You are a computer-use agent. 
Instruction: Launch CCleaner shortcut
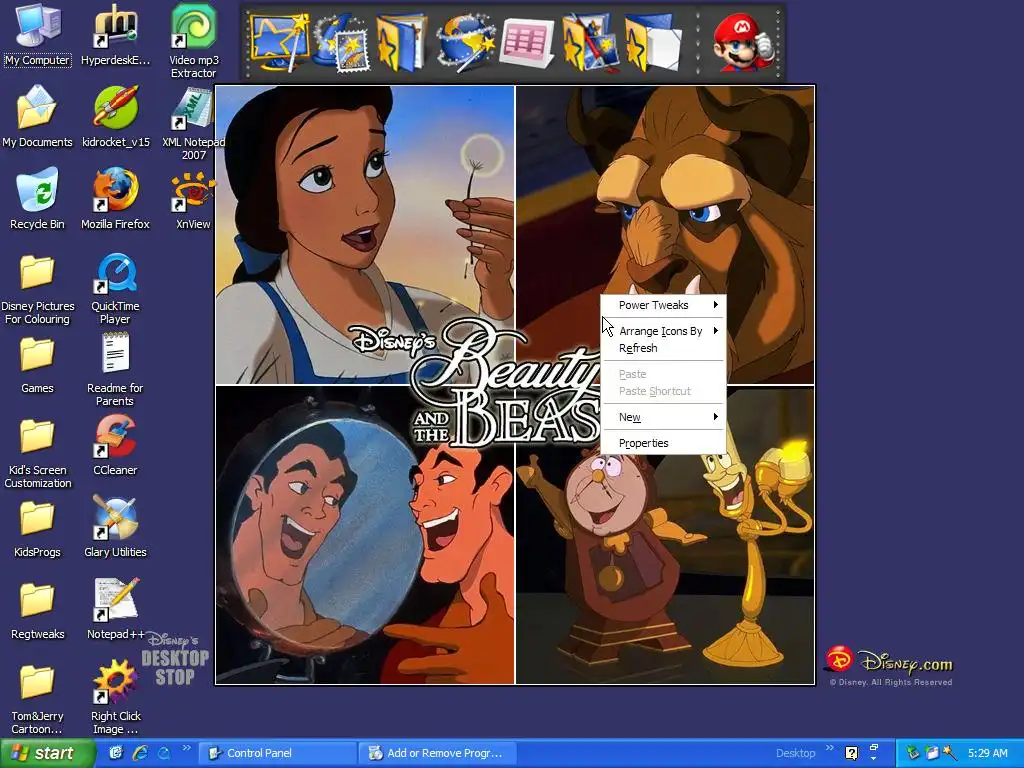click(x=115, y=445)
